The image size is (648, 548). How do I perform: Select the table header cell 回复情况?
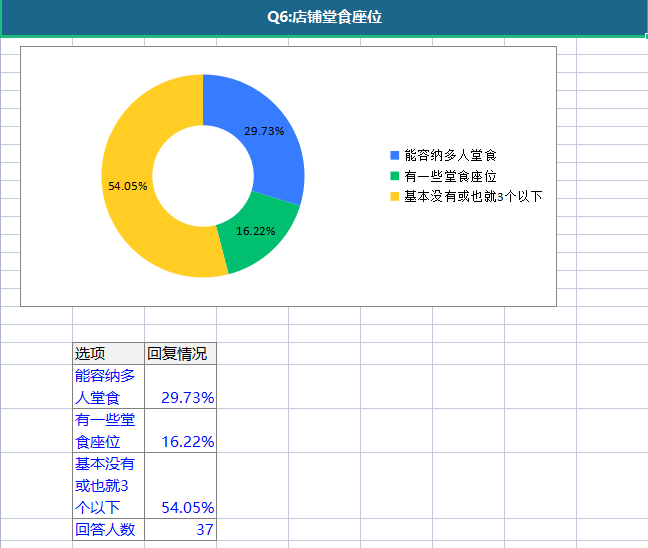pos(180,354)
